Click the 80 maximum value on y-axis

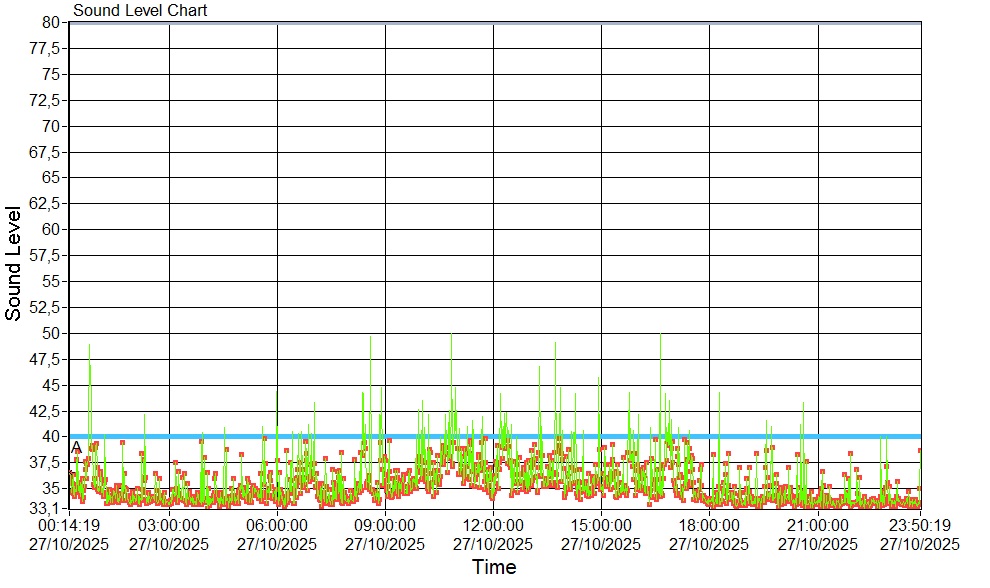coord(52,23)
